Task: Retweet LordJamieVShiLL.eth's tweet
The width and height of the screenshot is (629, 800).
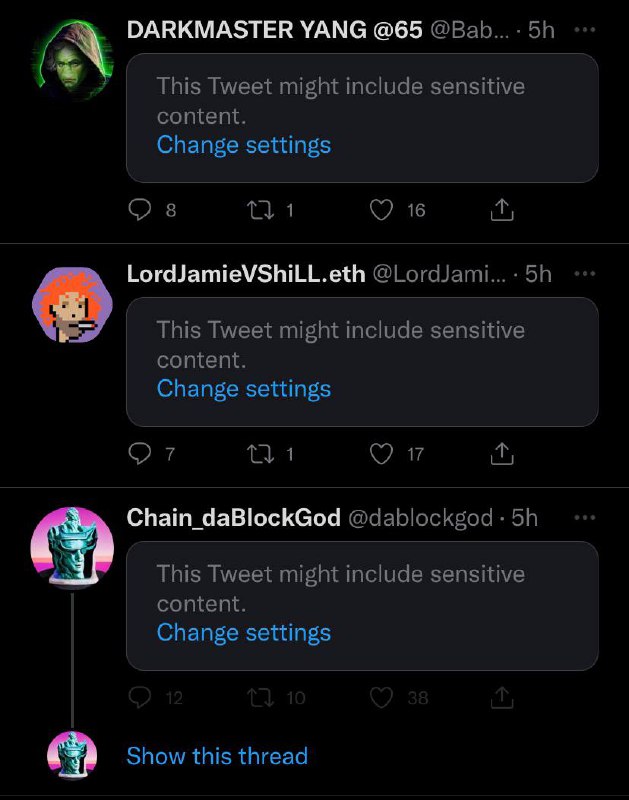Action: pos(261,454)
